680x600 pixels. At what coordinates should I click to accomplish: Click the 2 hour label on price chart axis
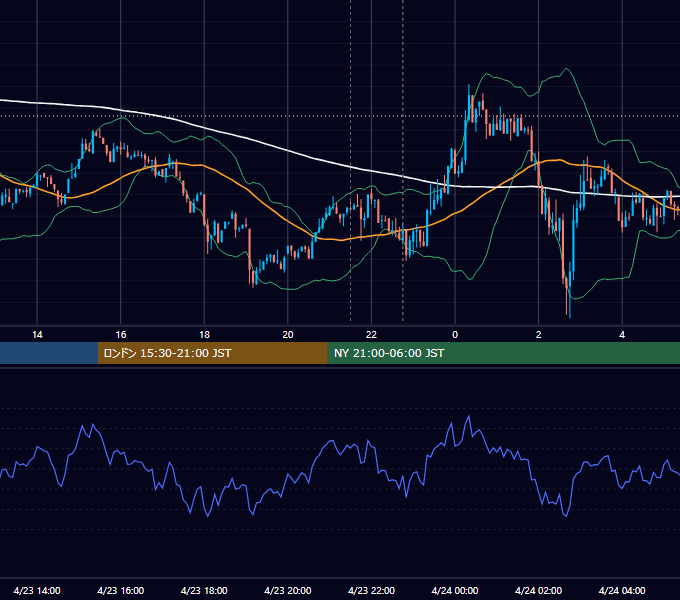pos(539,335)
